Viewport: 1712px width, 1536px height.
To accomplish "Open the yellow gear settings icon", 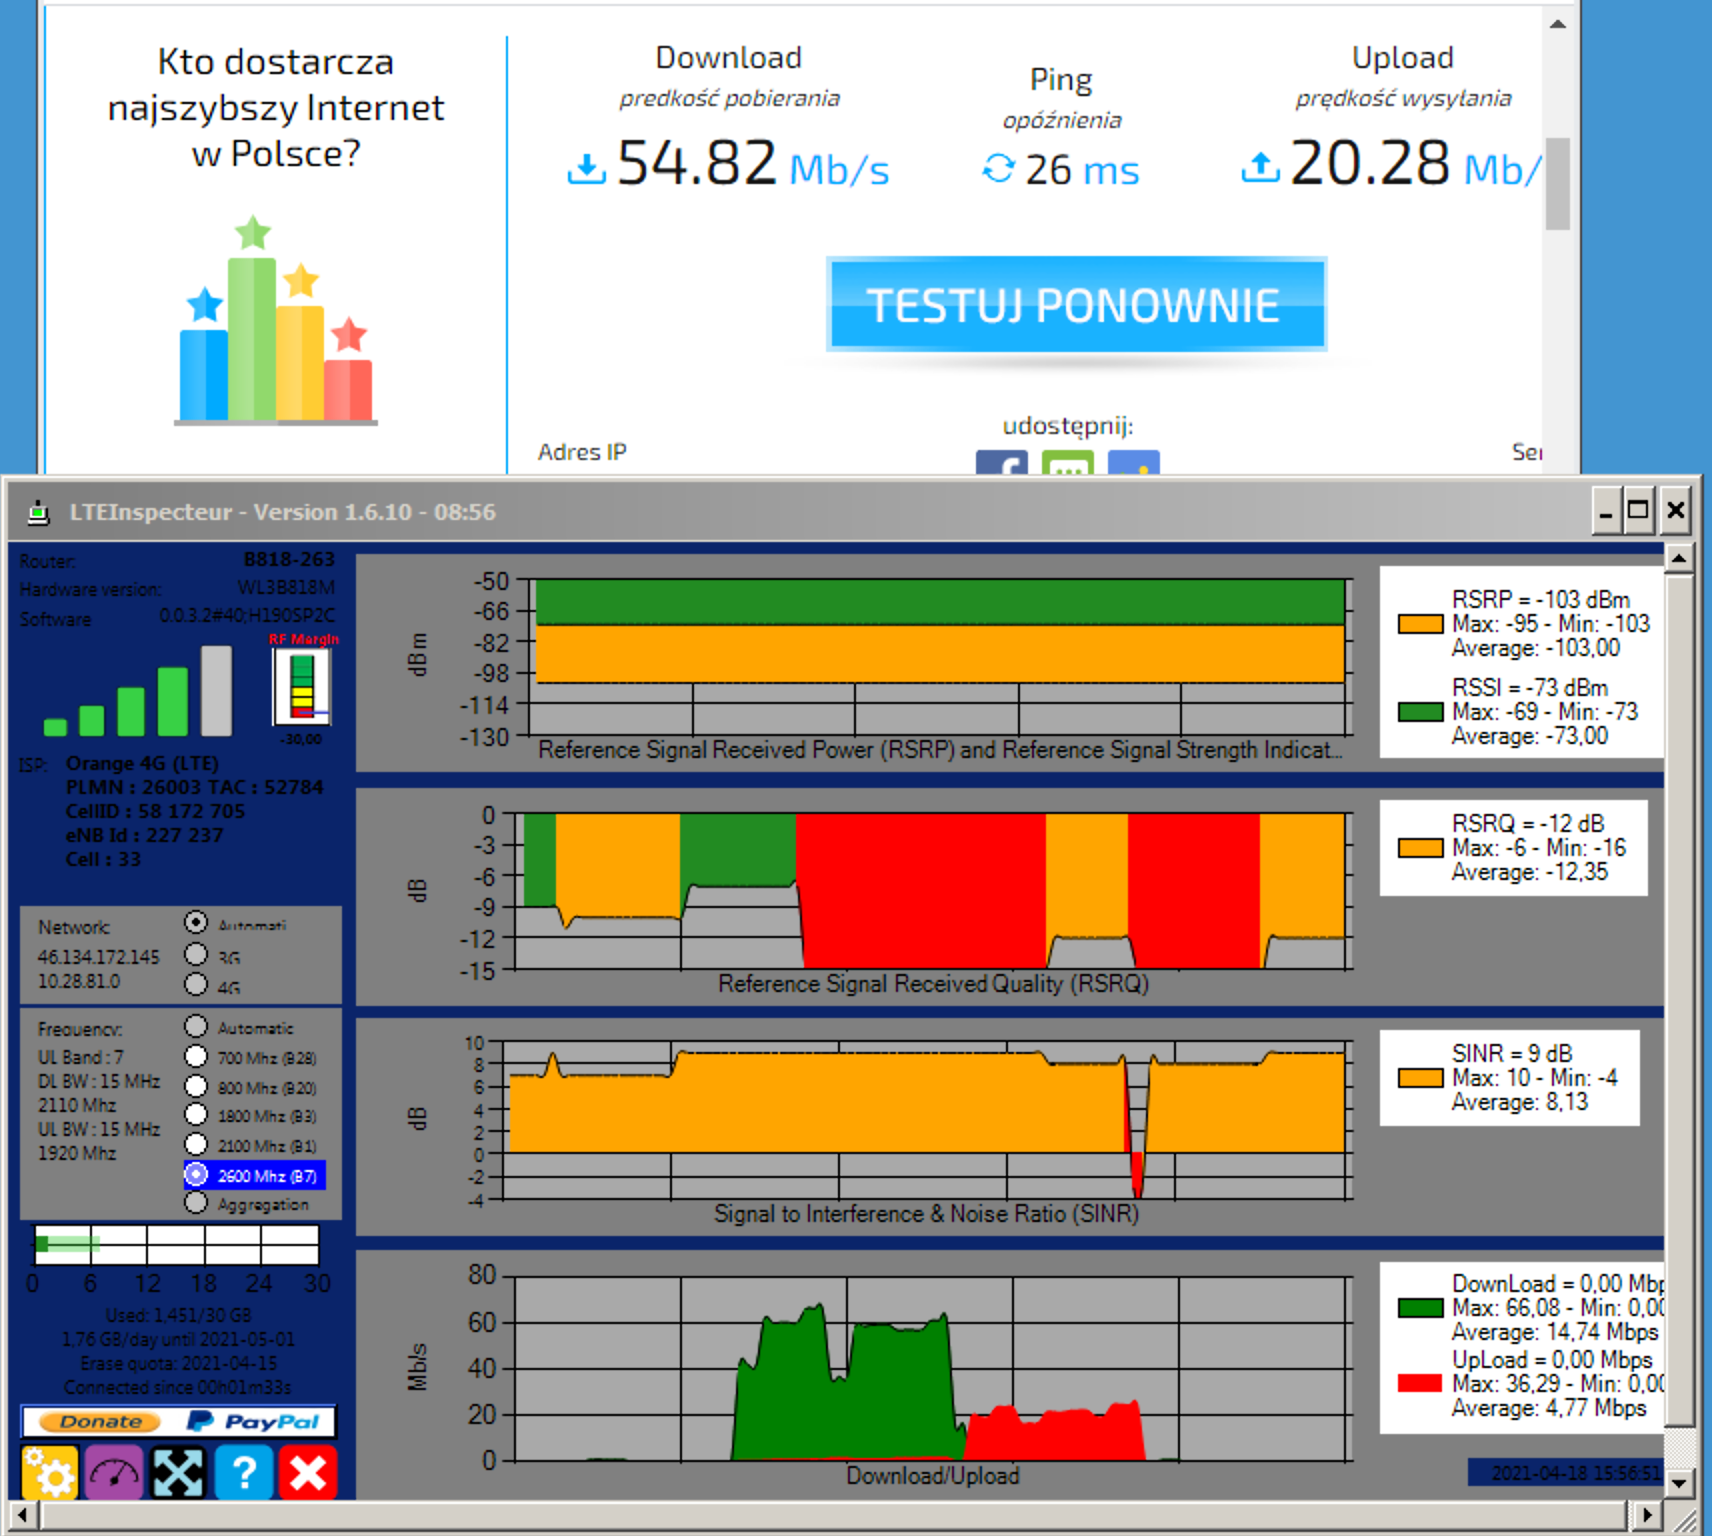I will click(x=49, y=1472).
